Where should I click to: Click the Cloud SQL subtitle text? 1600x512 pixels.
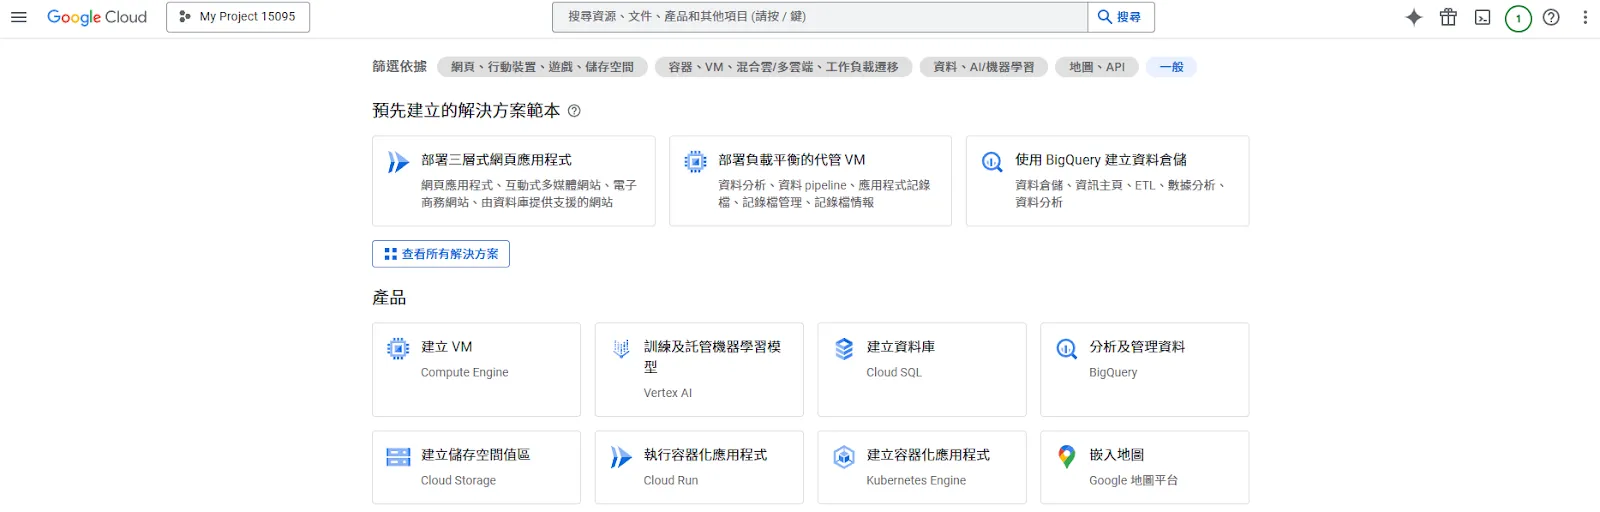(x=894, y=372)
